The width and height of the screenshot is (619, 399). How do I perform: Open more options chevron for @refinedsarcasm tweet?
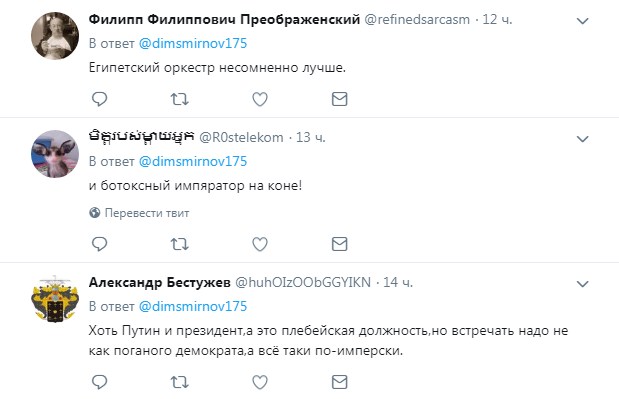[583, 21]
